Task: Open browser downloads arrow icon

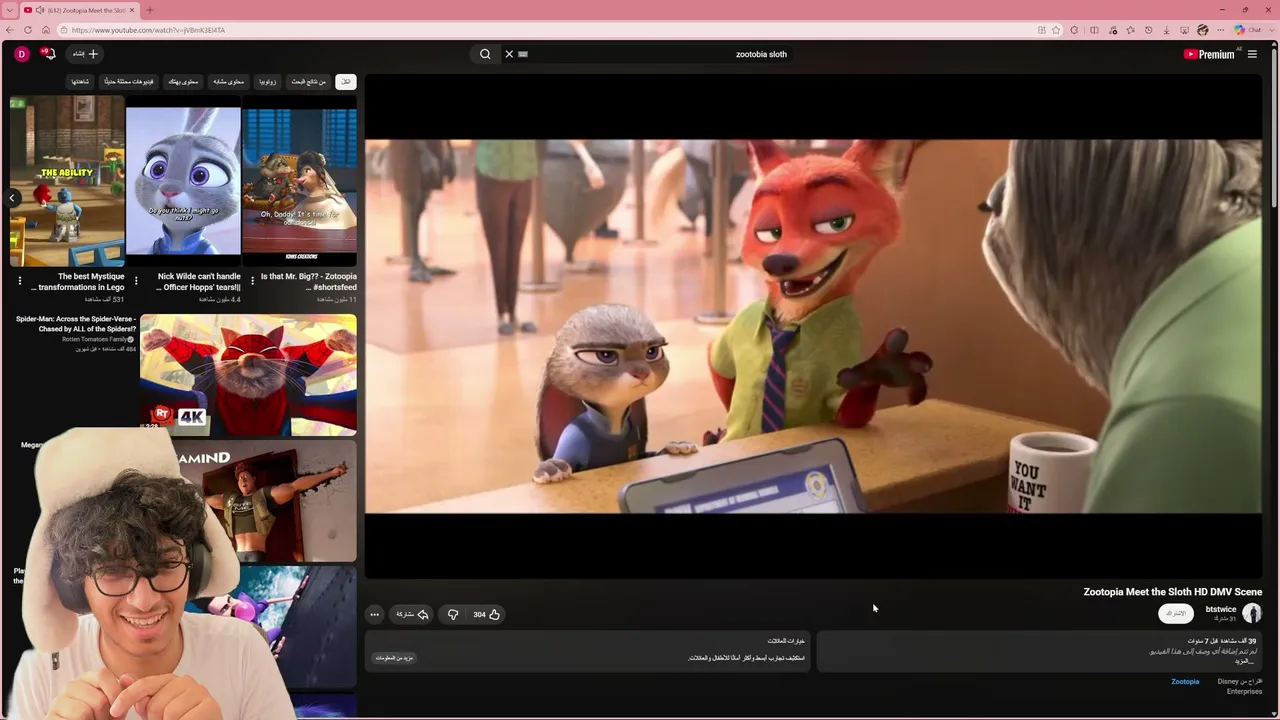Action: [1166, 30]
